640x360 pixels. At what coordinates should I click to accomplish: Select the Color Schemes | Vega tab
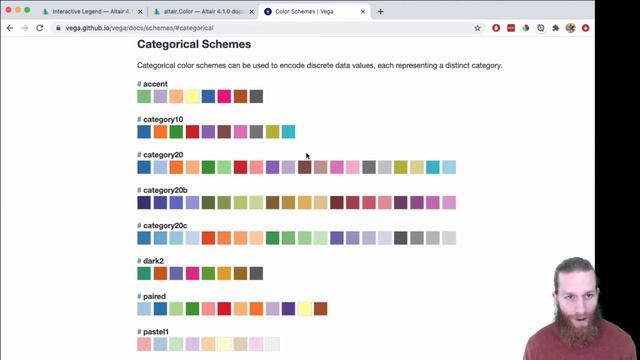pos(314,12)
